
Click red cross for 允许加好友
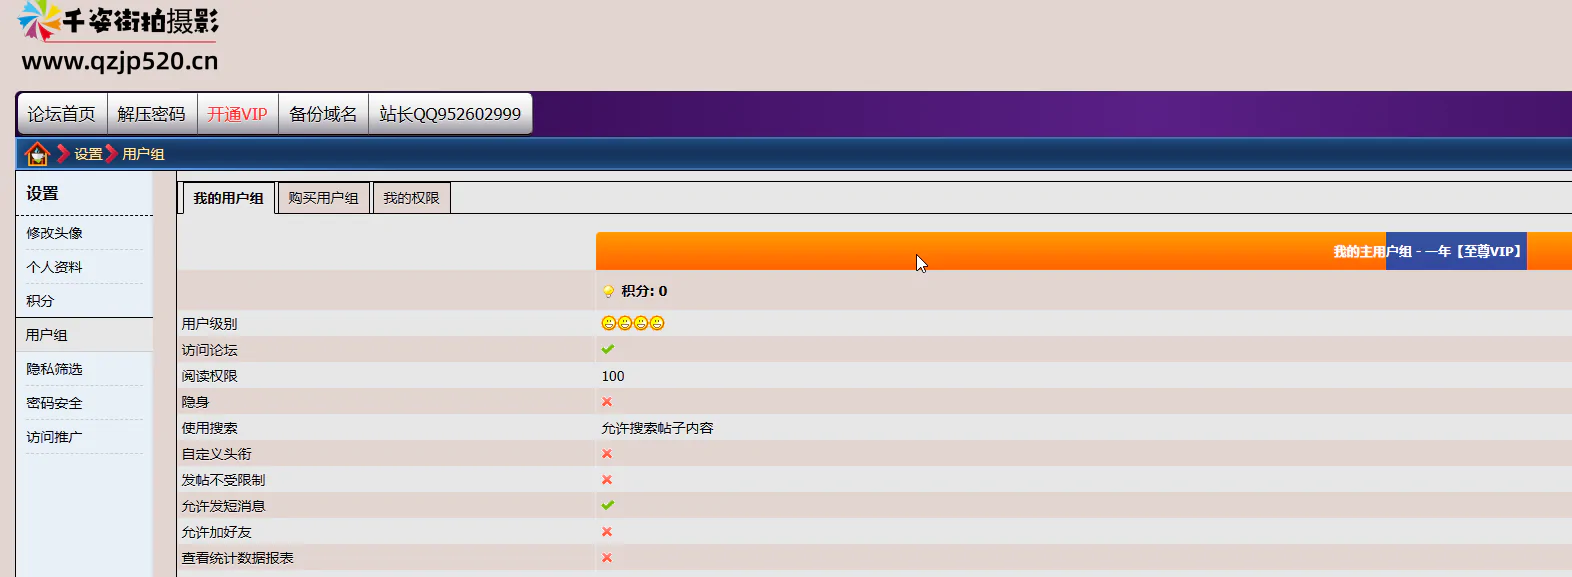tap(607, 531)
